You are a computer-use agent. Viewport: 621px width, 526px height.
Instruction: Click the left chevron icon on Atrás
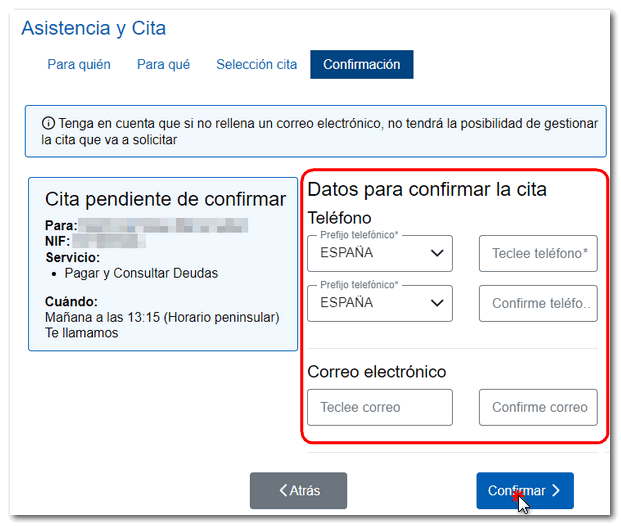(283, 490)
